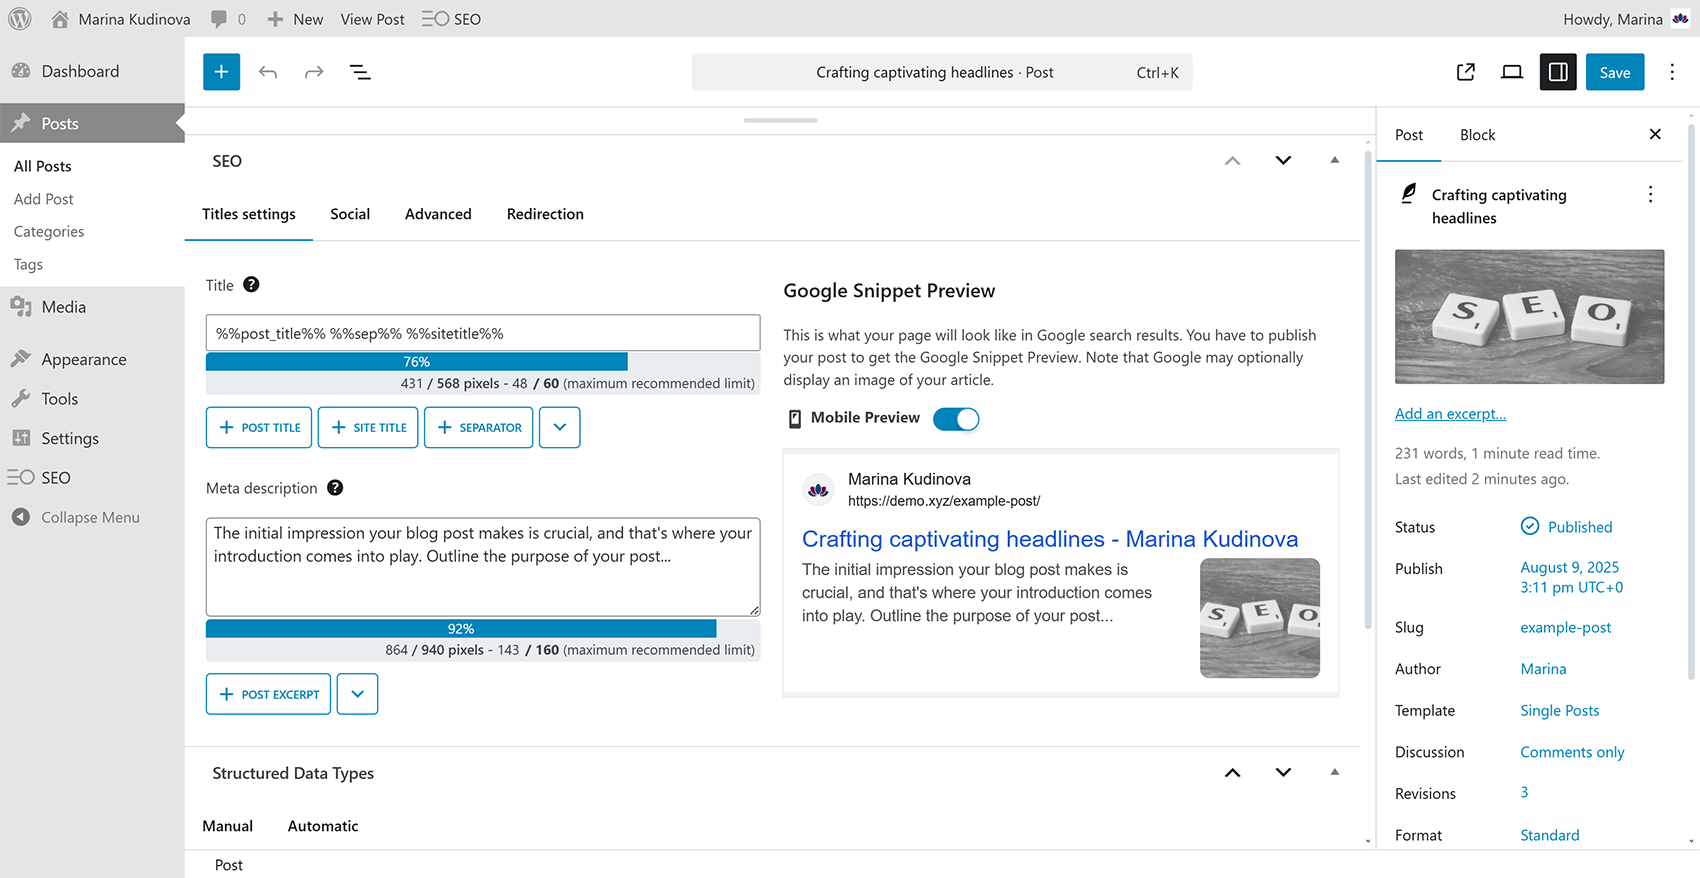Redo the last undone change
The width and height of the screenshot is (1700, 878).
coord(314,72)
